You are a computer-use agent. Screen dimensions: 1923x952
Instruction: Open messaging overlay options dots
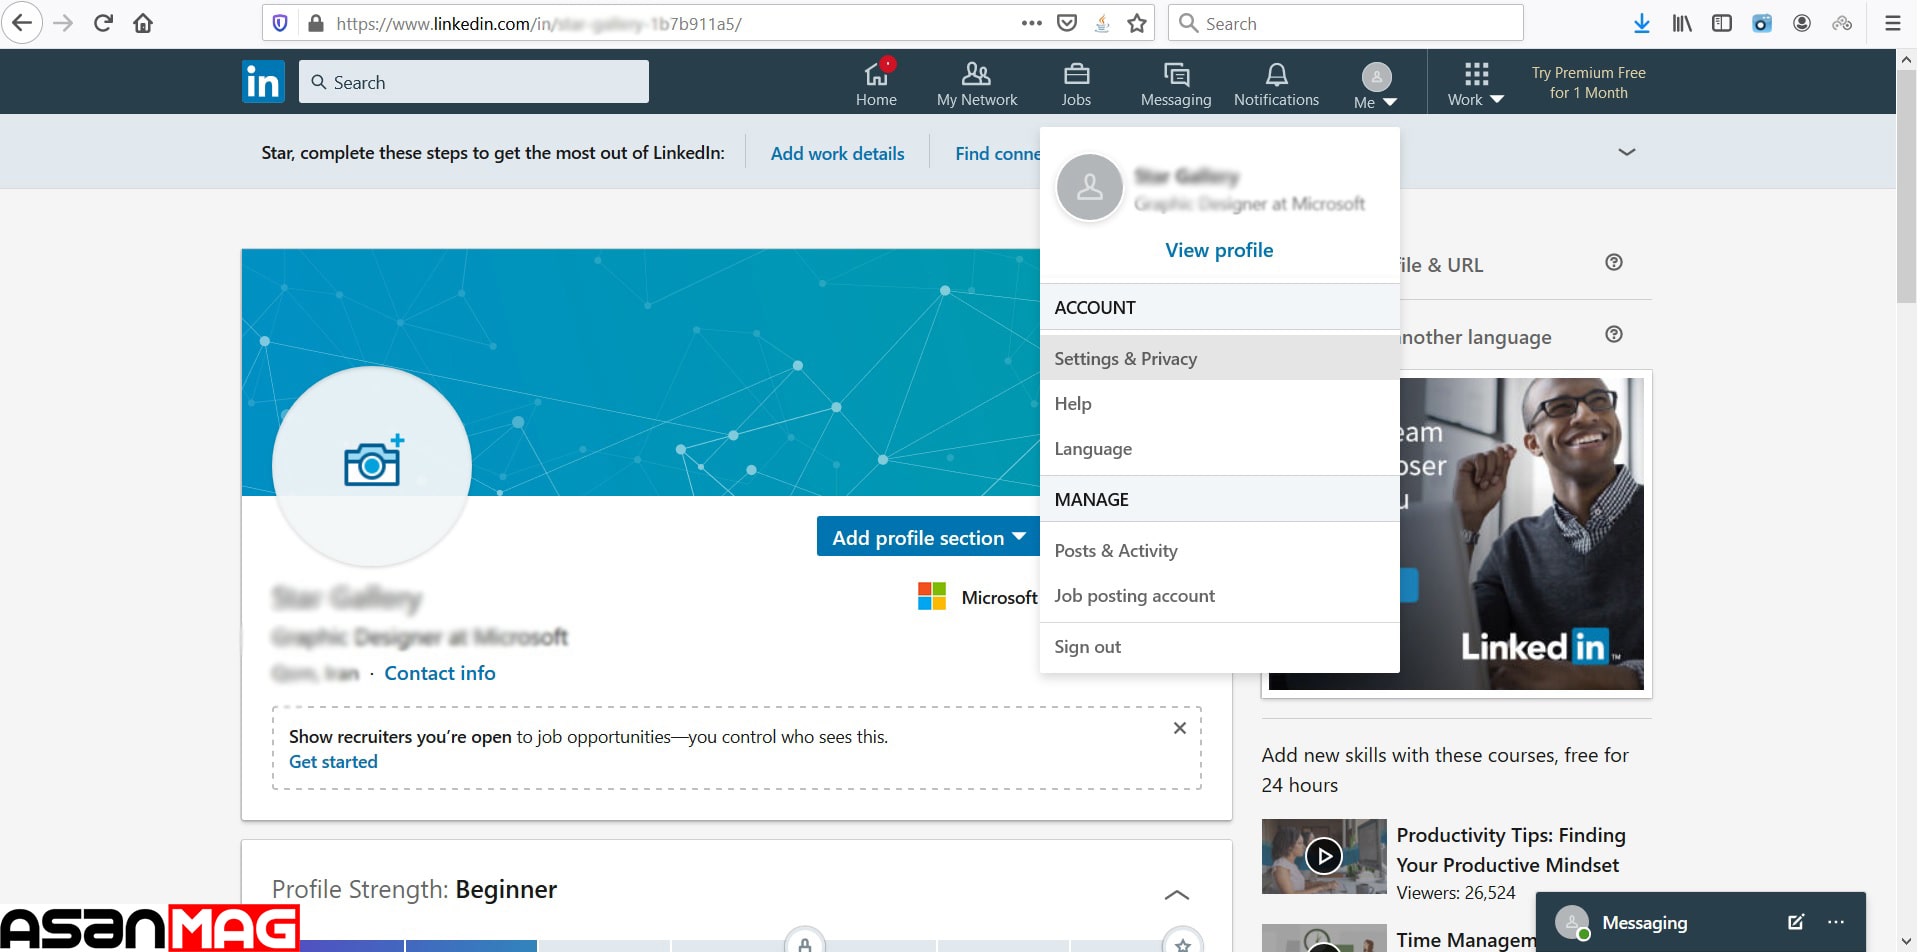click(x=1836, y=922)
